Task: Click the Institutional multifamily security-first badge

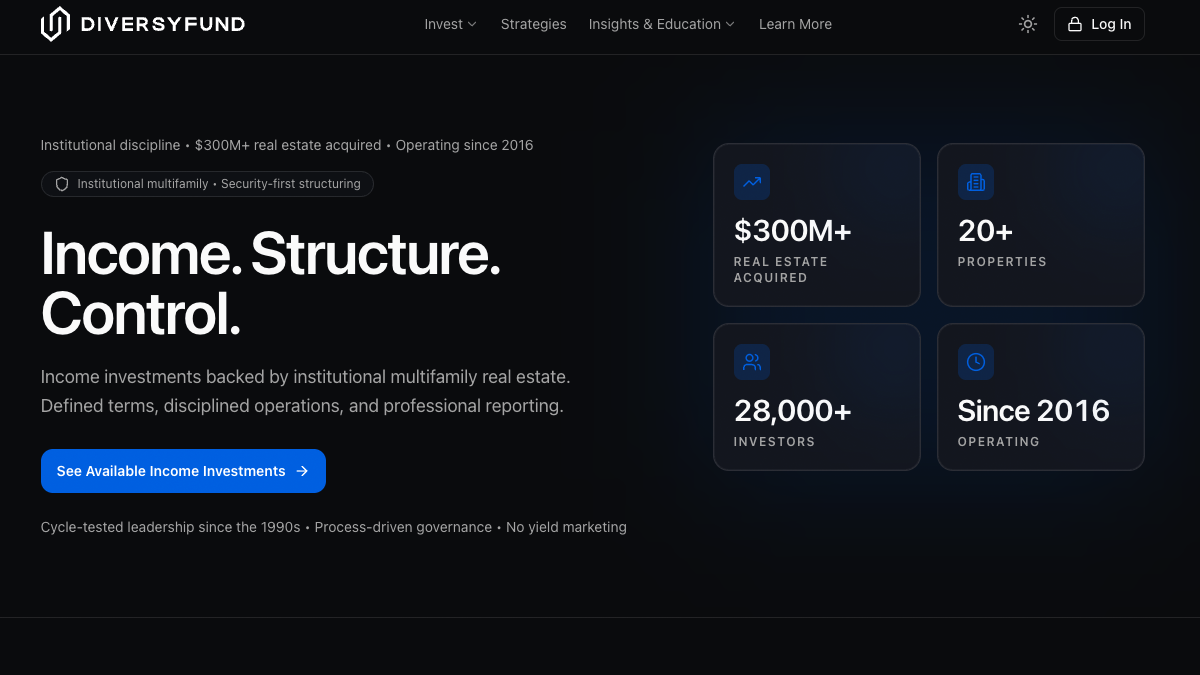Action: (207, 184)
